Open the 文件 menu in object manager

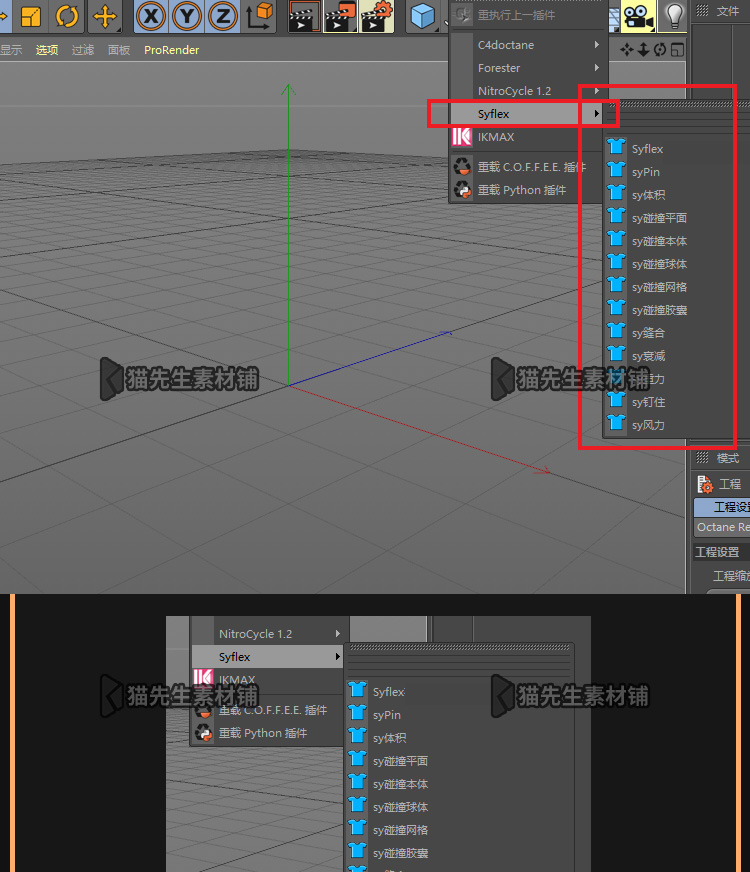click(x=728, y=11)
